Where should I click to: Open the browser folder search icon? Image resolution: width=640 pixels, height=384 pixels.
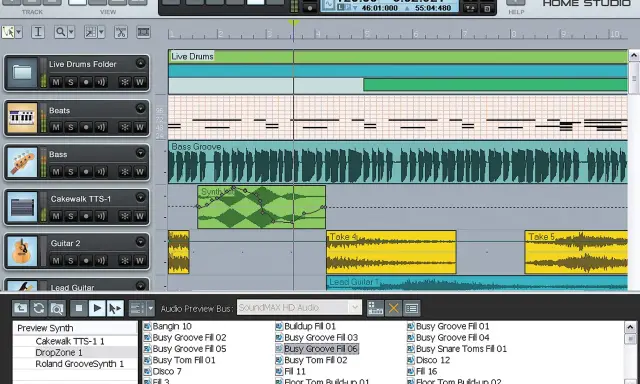tap(57, 308)
